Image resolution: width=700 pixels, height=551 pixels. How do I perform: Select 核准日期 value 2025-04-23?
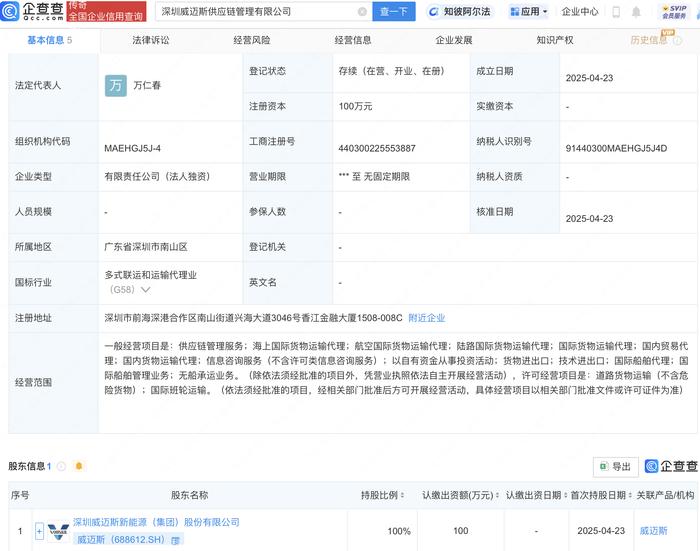(589, 219)
